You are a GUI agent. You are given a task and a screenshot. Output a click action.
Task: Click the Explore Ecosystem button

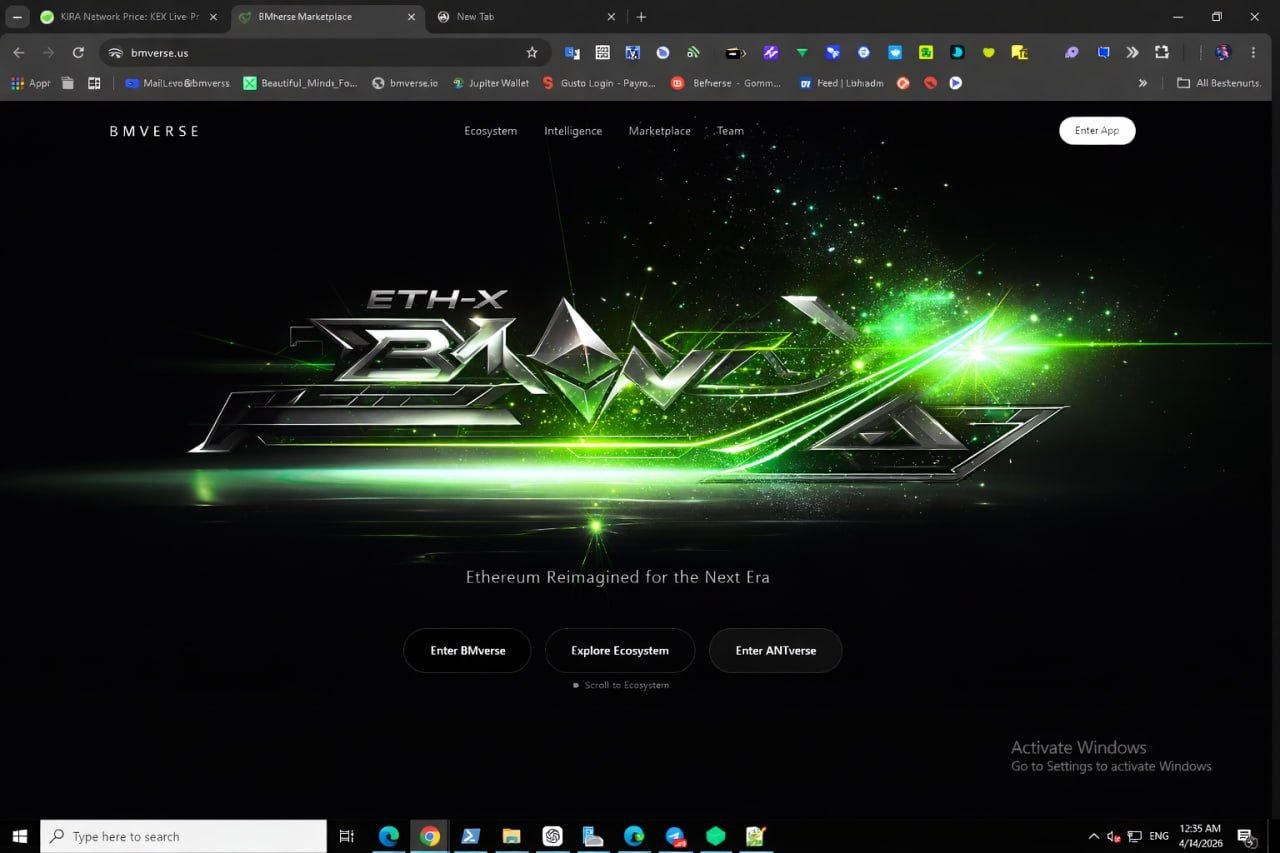pos(620,651)
